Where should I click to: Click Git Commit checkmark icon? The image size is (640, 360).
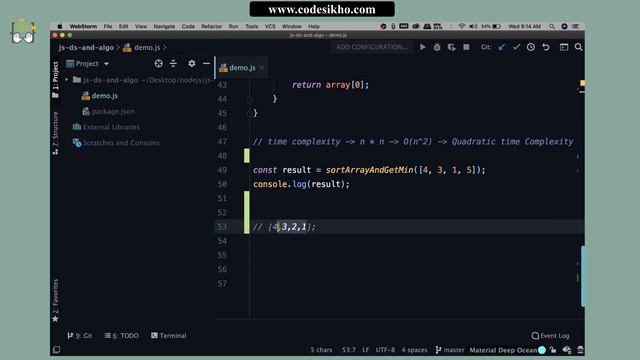click(x=516, y=47)
